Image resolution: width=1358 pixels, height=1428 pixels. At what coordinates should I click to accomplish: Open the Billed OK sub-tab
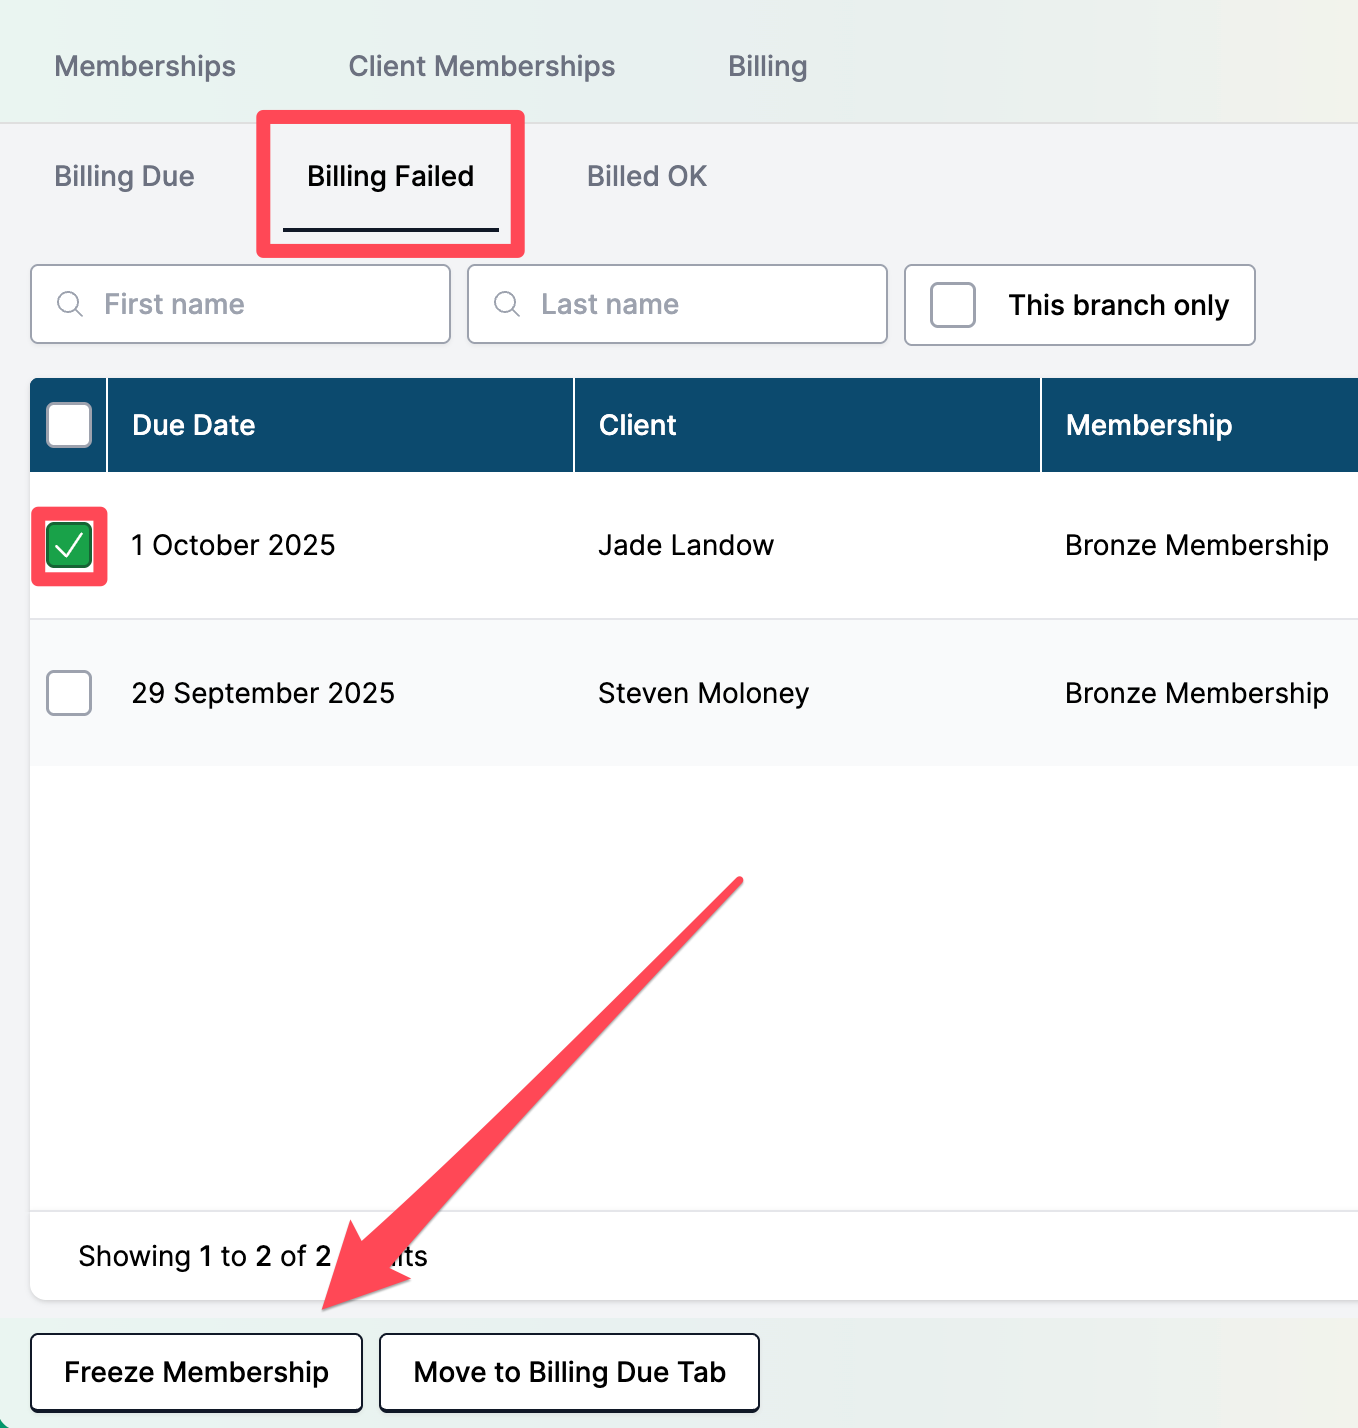click(646, 176)
